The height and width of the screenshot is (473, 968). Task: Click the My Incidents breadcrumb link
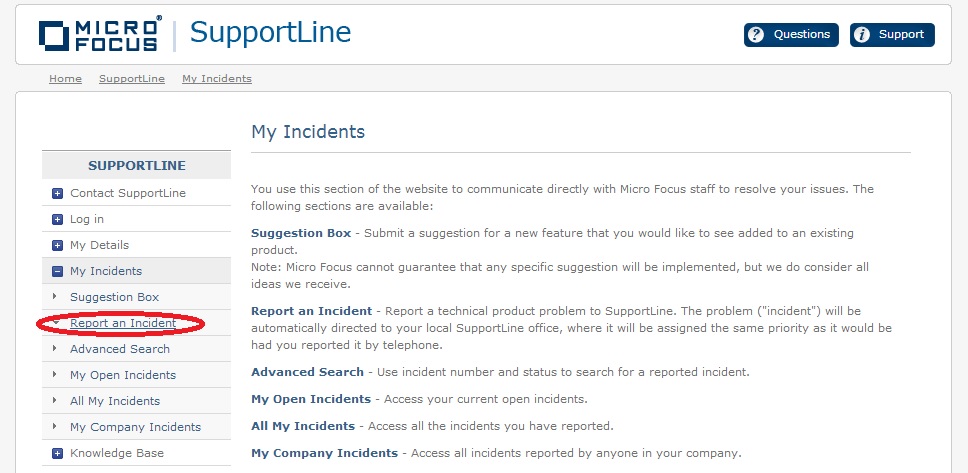point(216,79)
